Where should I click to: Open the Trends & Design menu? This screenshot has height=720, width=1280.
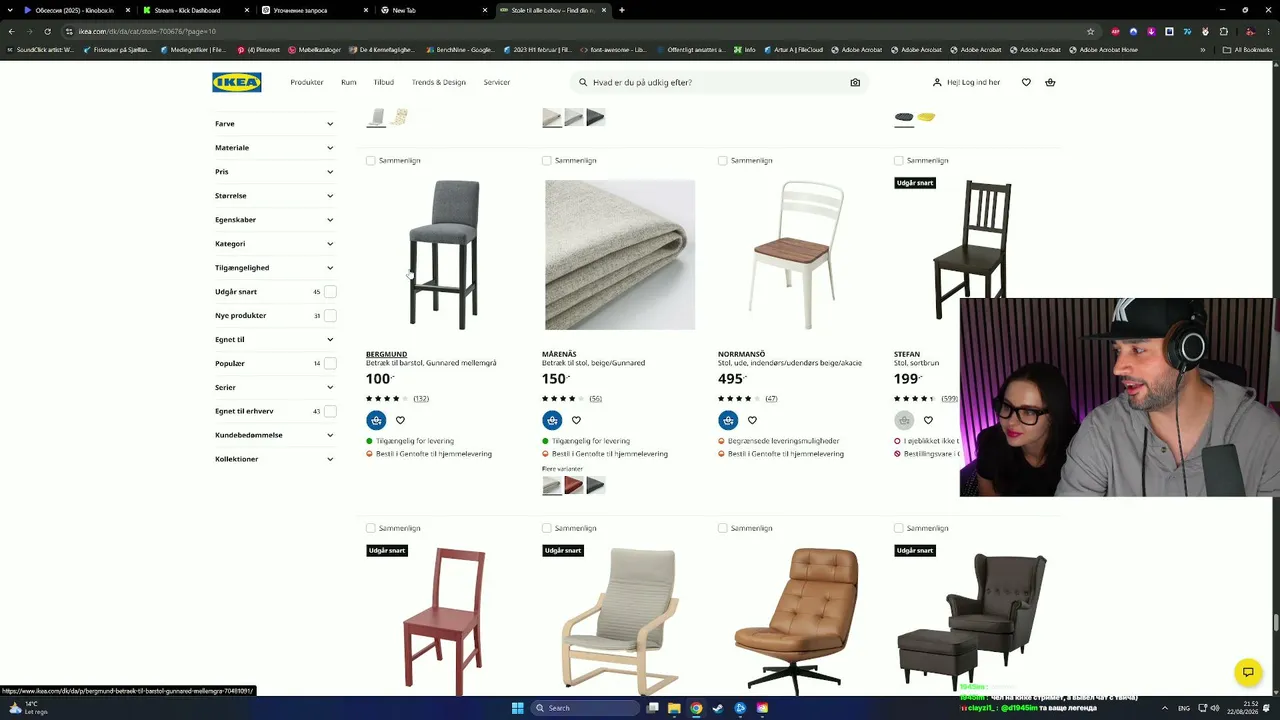coord(439,82)
